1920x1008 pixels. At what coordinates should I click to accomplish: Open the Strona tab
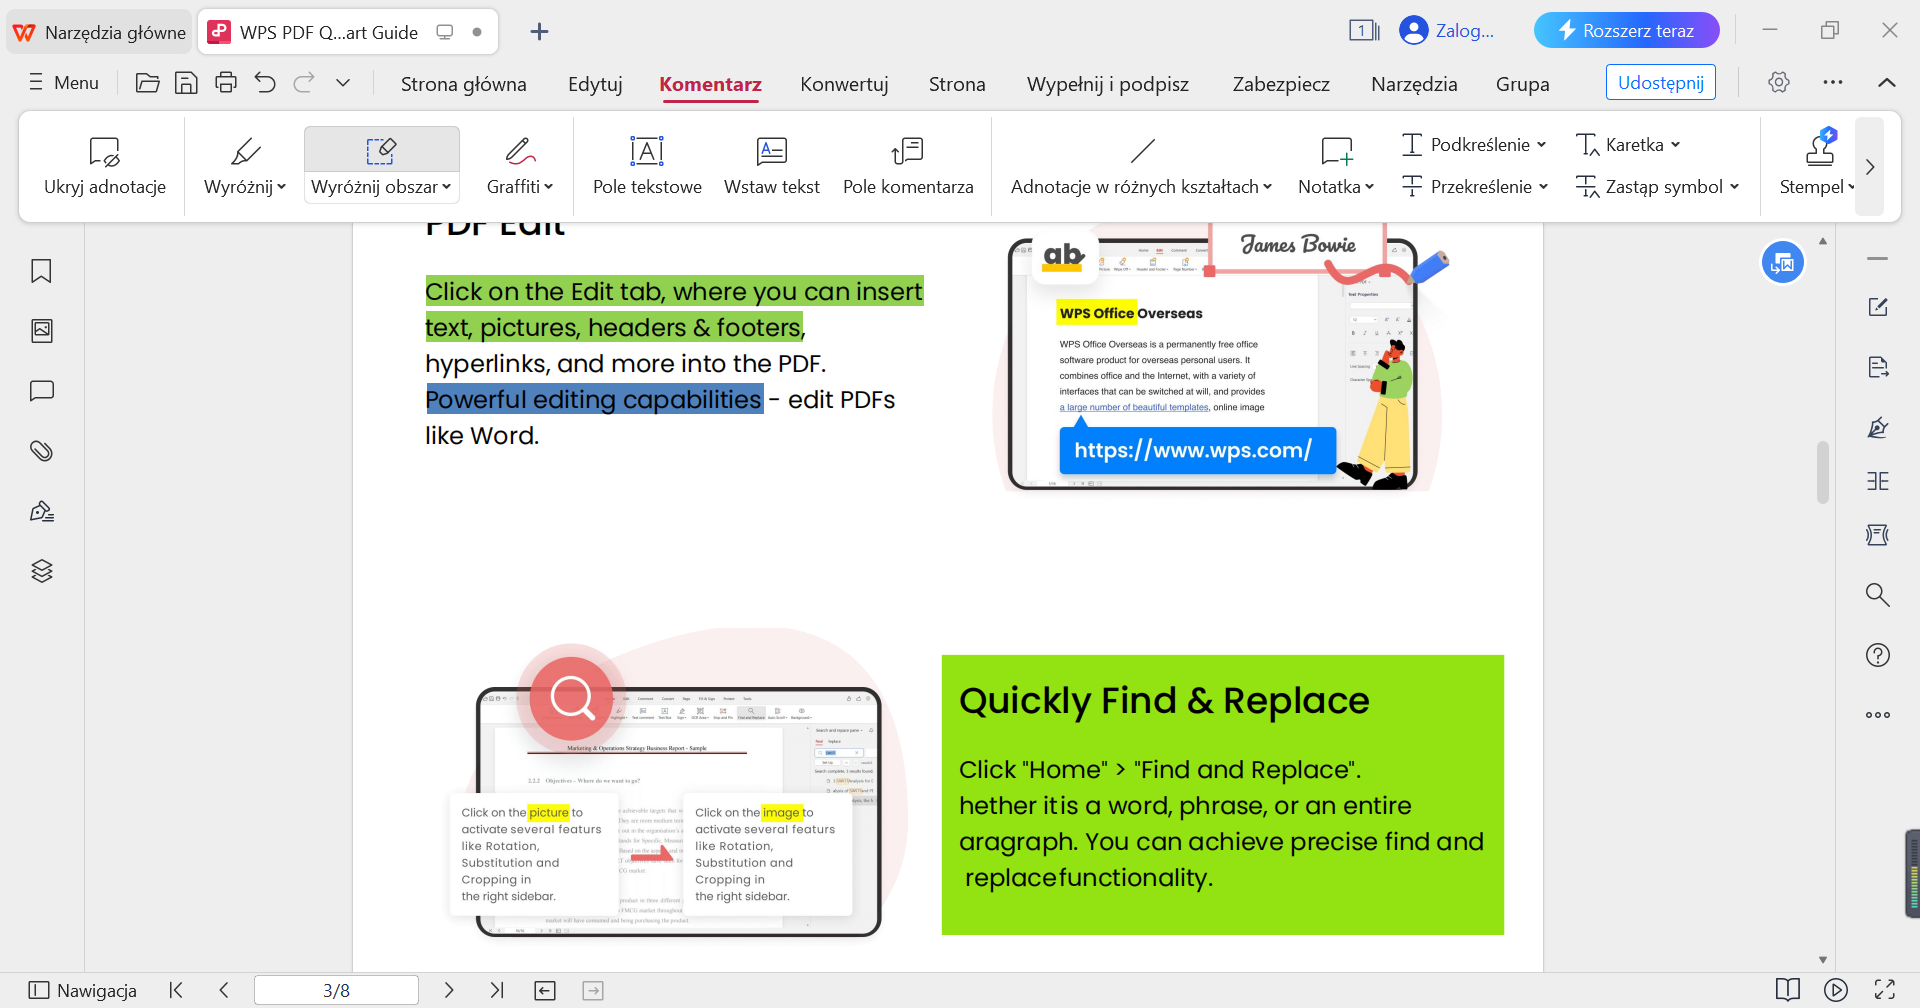click(x=957, y=84)
